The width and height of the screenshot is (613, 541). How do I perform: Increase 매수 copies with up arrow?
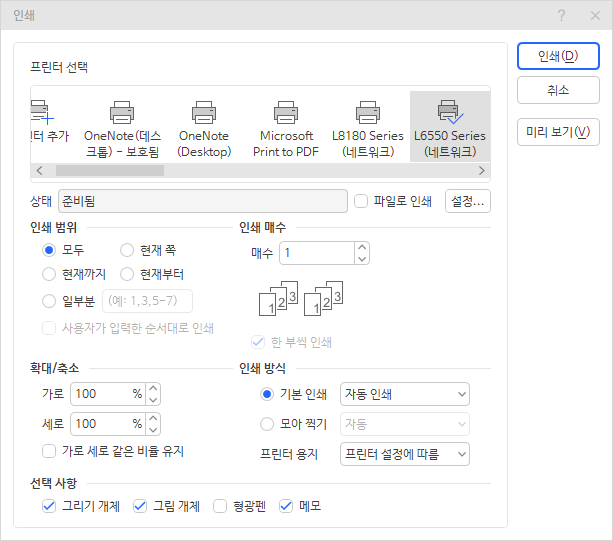362,247
